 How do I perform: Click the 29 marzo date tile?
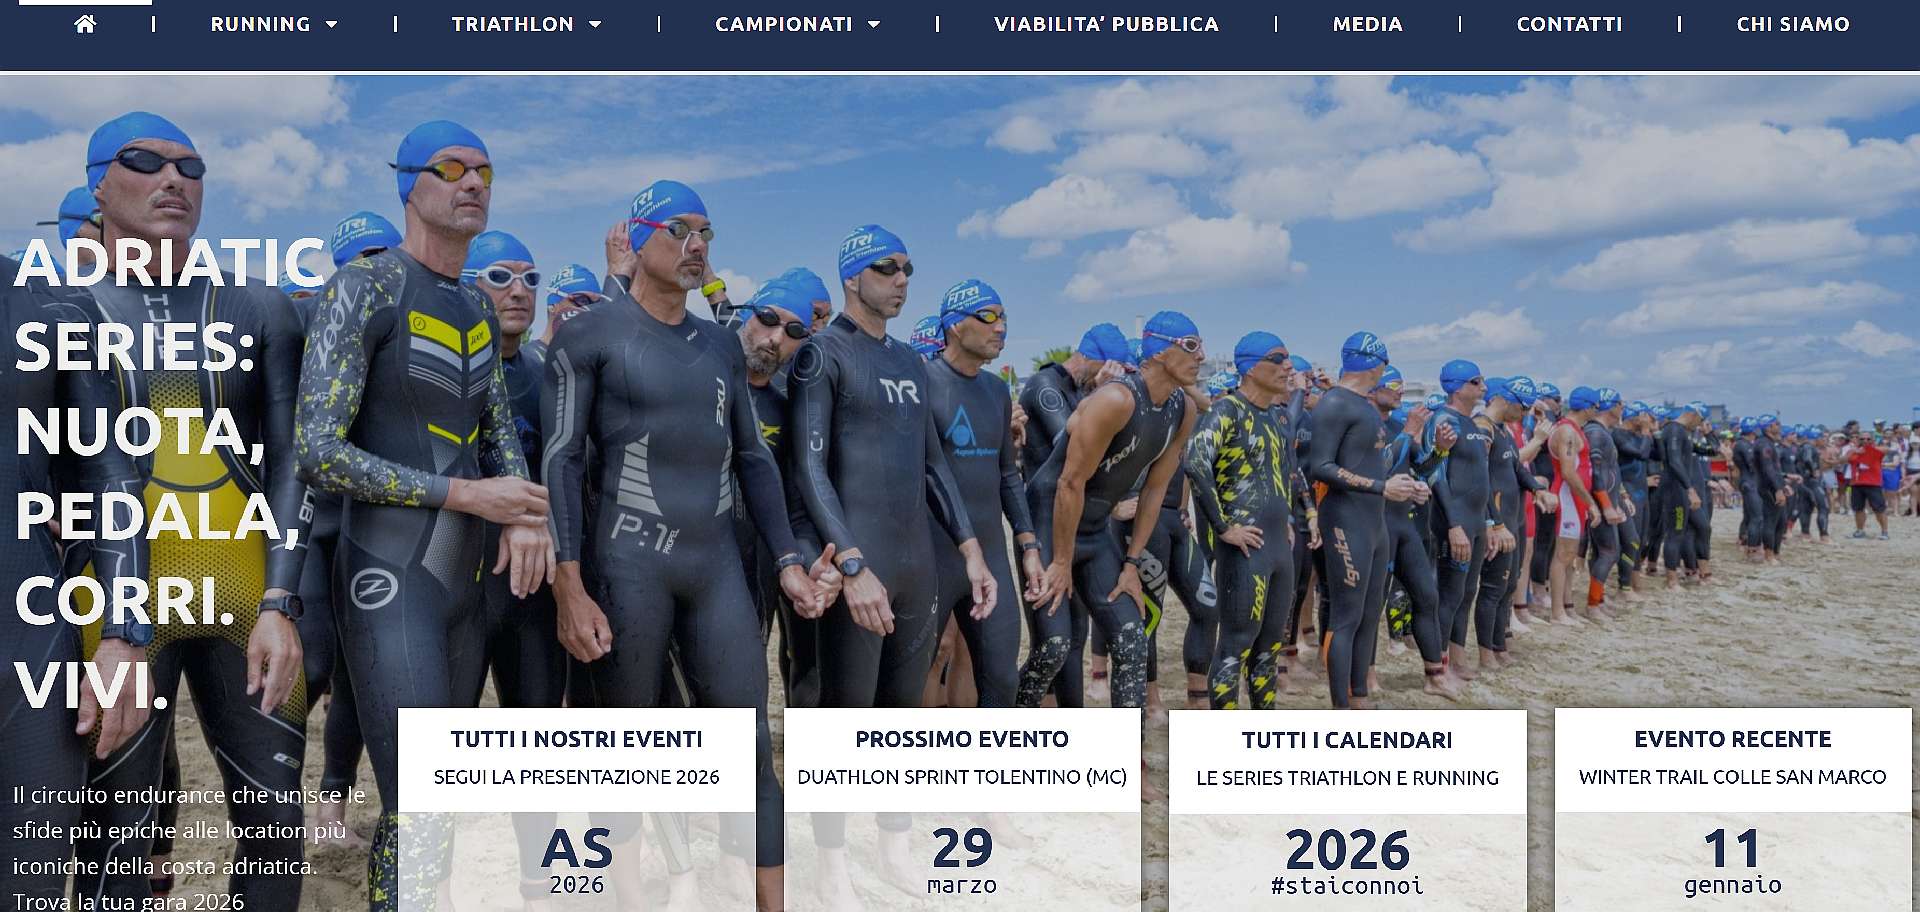pos(962,861)
